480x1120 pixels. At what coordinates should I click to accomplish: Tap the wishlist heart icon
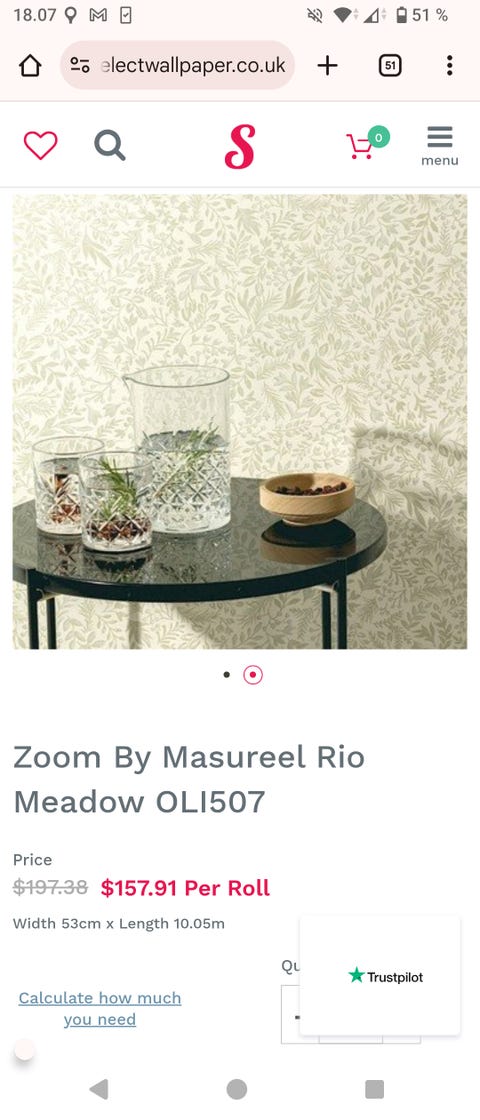tap(41, 146)
